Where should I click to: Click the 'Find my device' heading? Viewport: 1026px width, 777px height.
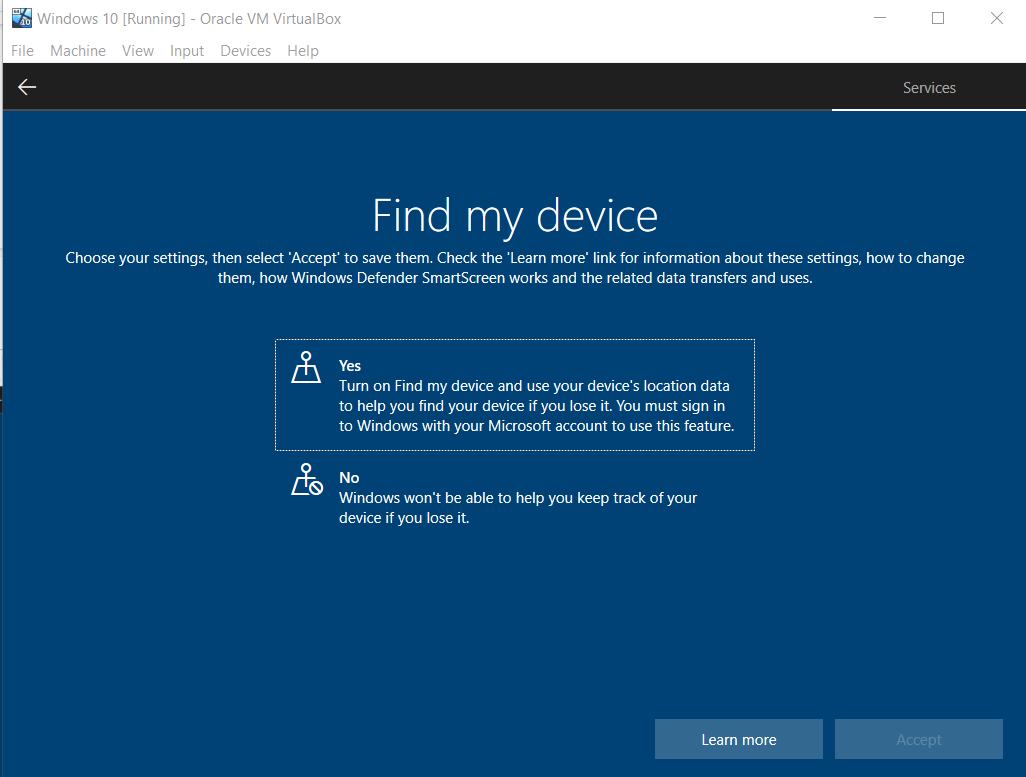515,216
